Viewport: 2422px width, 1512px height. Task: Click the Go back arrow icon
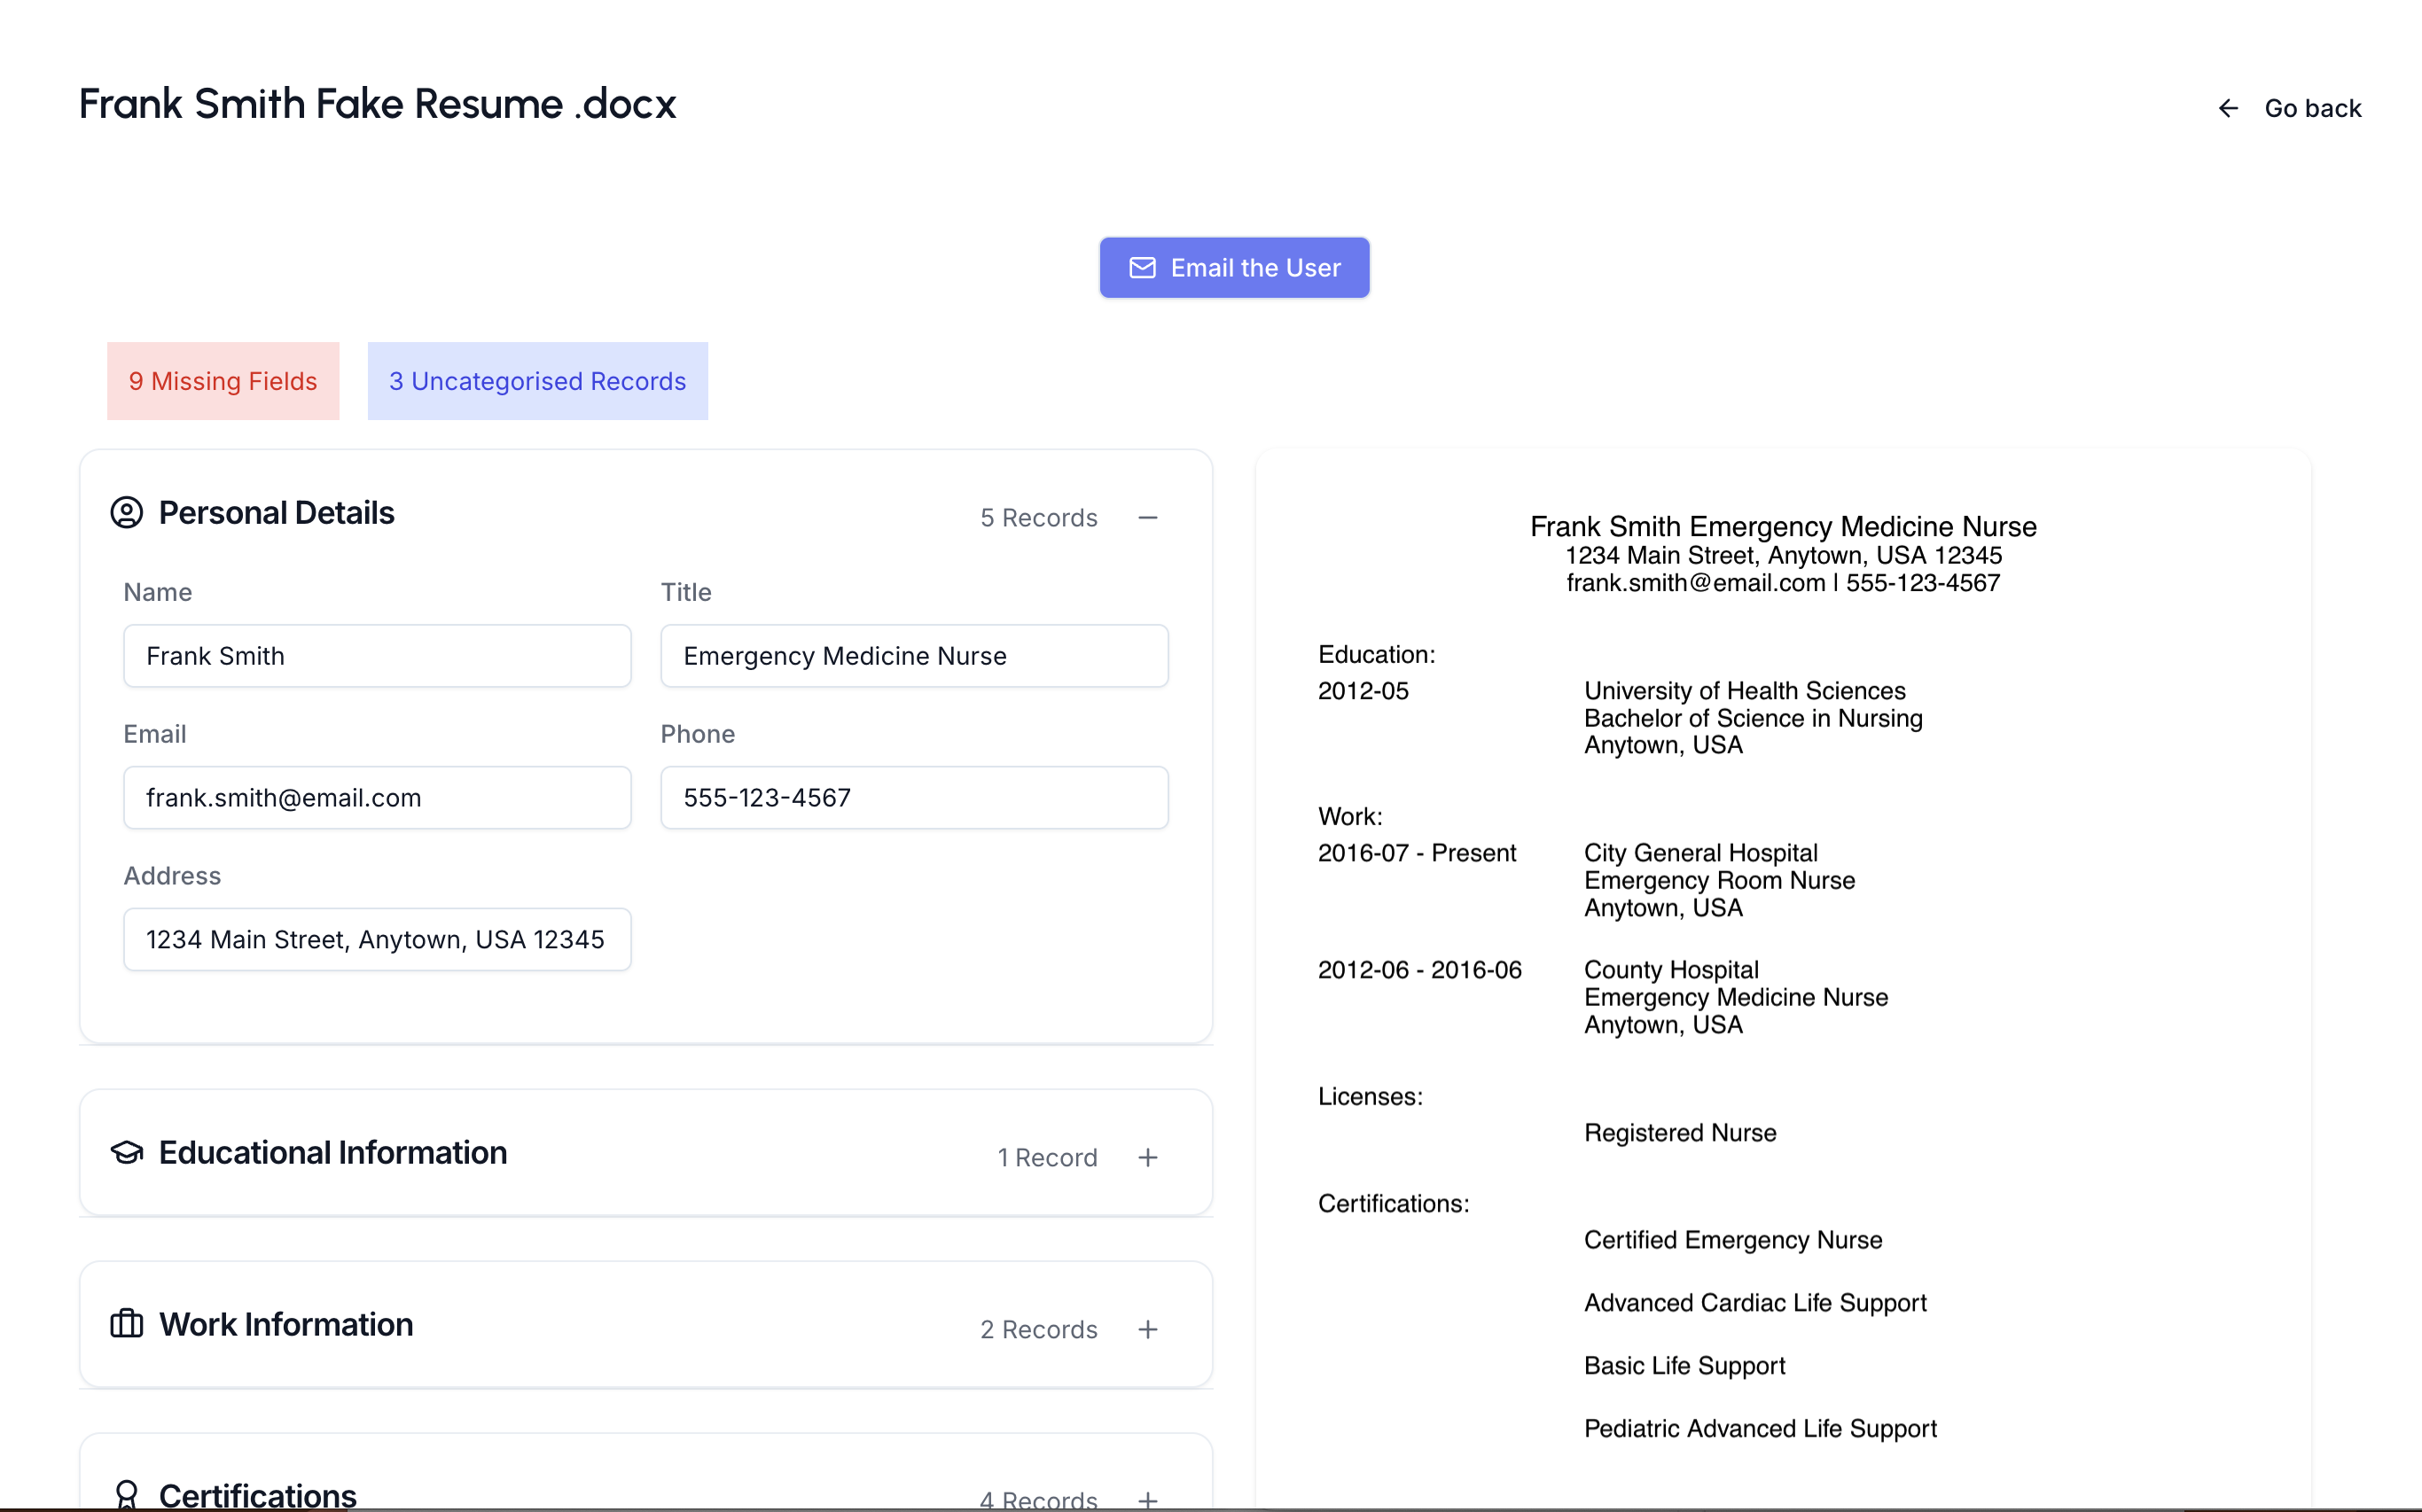[2228, 108]
